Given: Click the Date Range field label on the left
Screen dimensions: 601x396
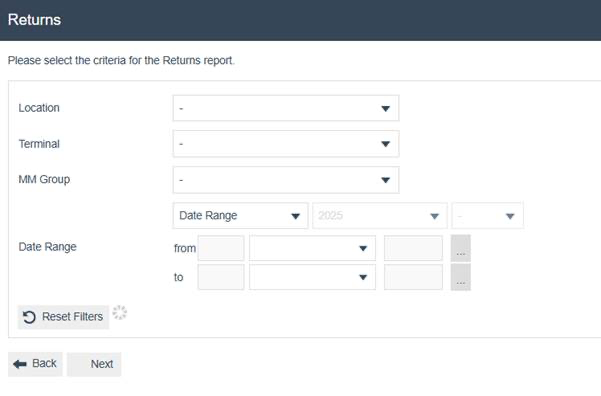Looking at the screenshot, I should tap(48, 246).
